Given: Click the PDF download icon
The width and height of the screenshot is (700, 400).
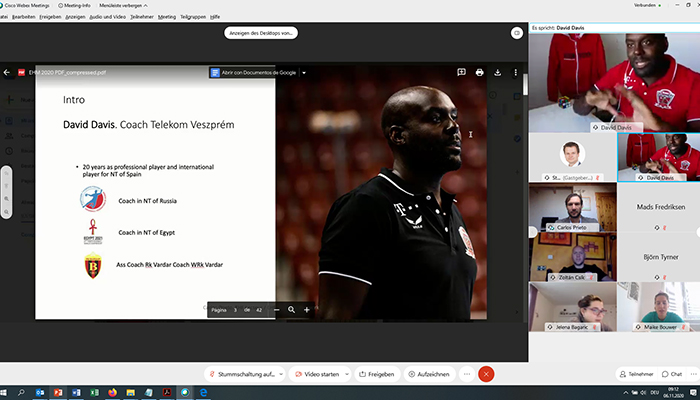Looking at the screenshot, I should 498,72.
